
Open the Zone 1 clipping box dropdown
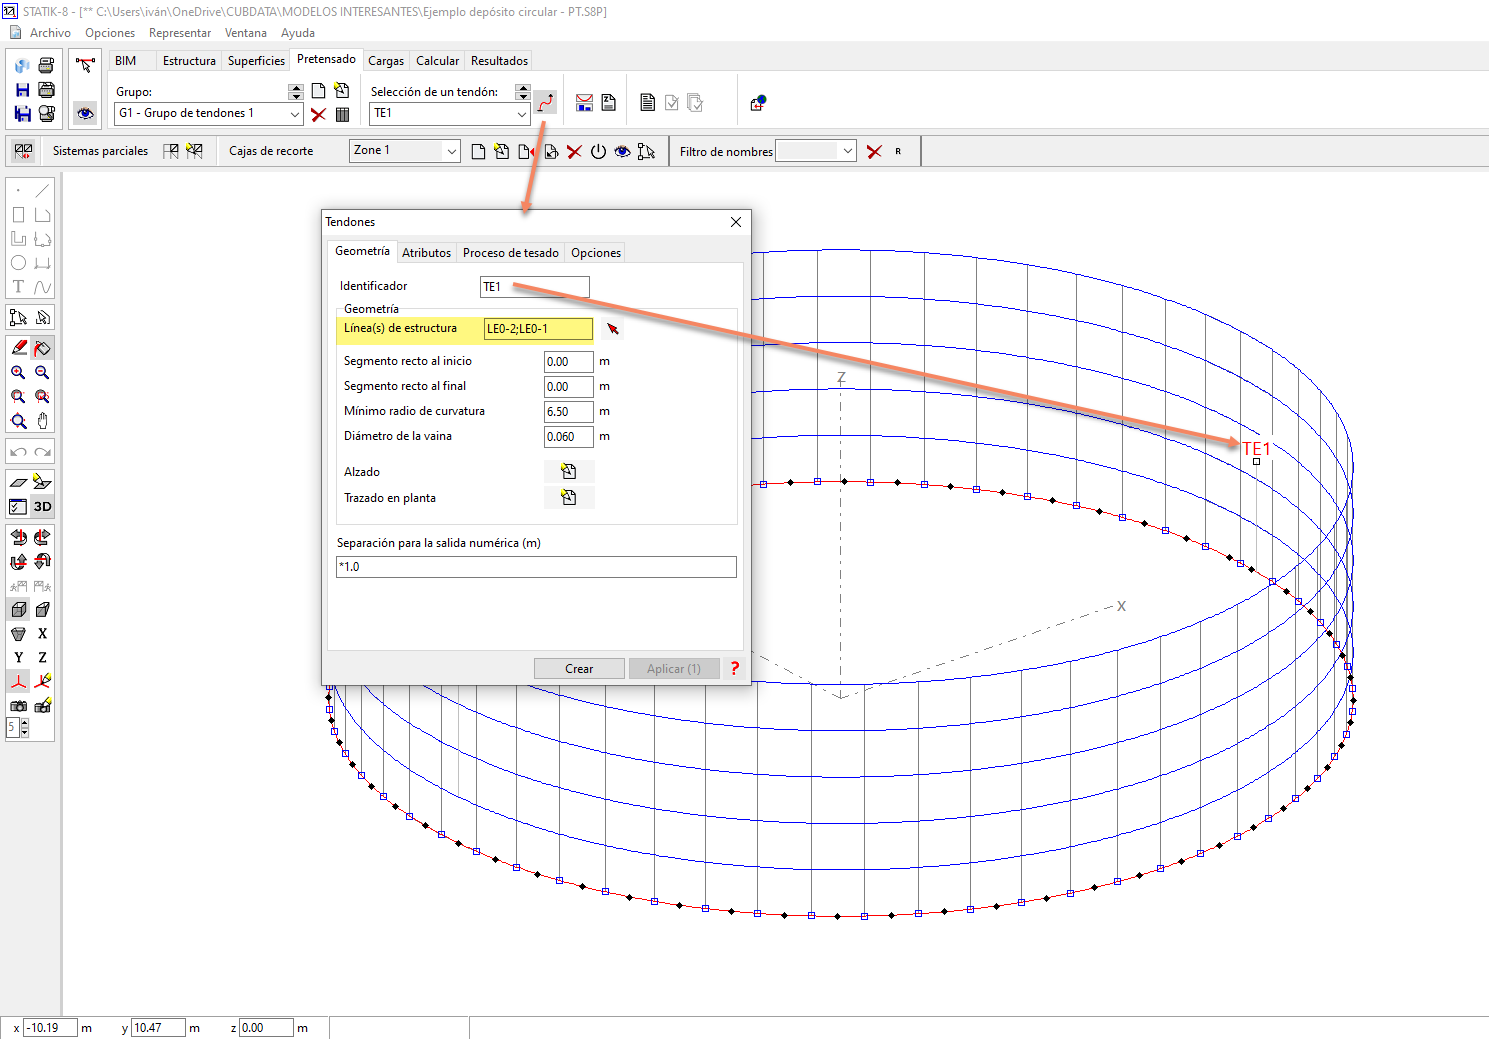pyautogui.click(x=405, y=151)
